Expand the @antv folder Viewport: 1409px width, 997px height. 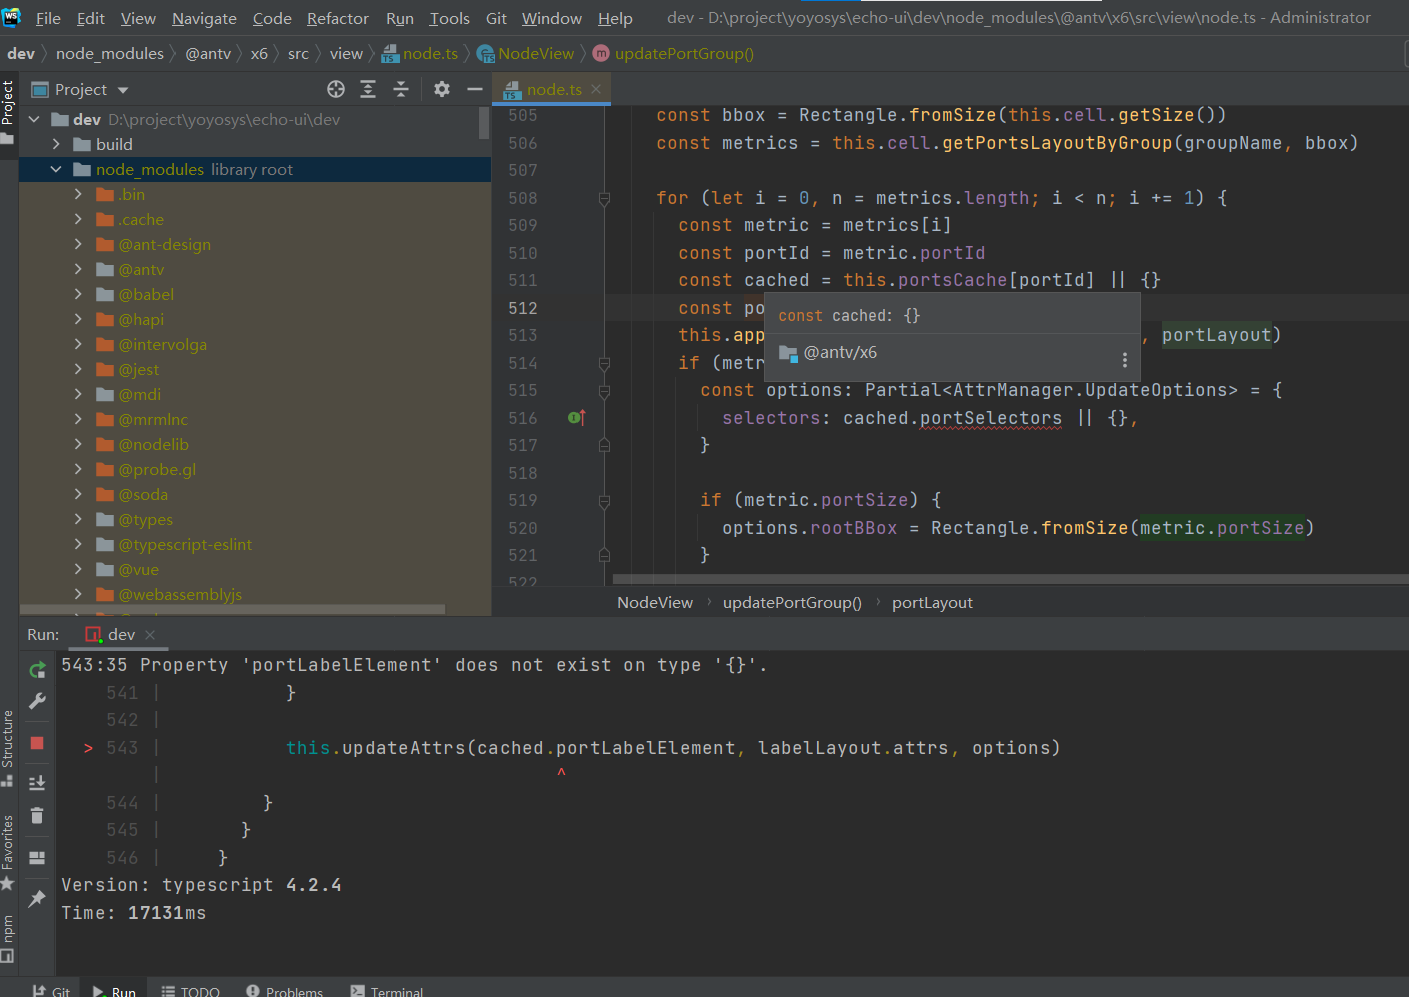[x=78, y=269]
